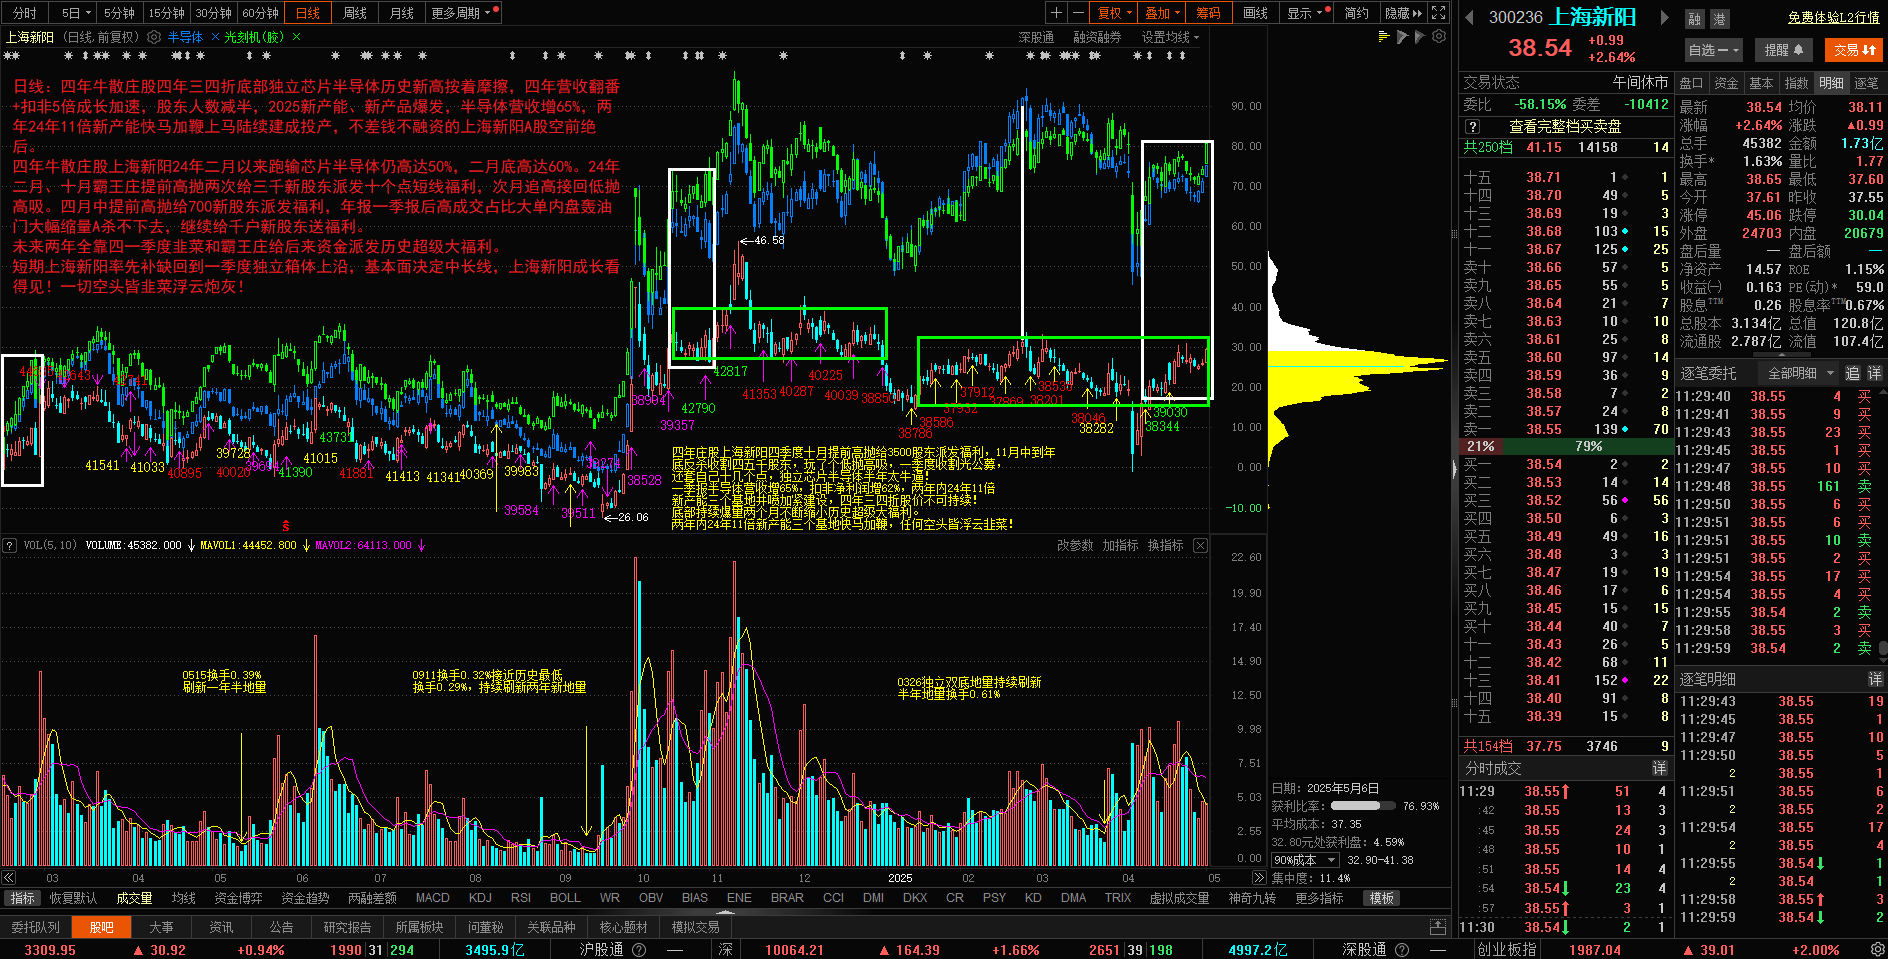Click red dollar marker at chart bottom
Viewport: 1888px width, 959px height.
[x=286, y=525]
